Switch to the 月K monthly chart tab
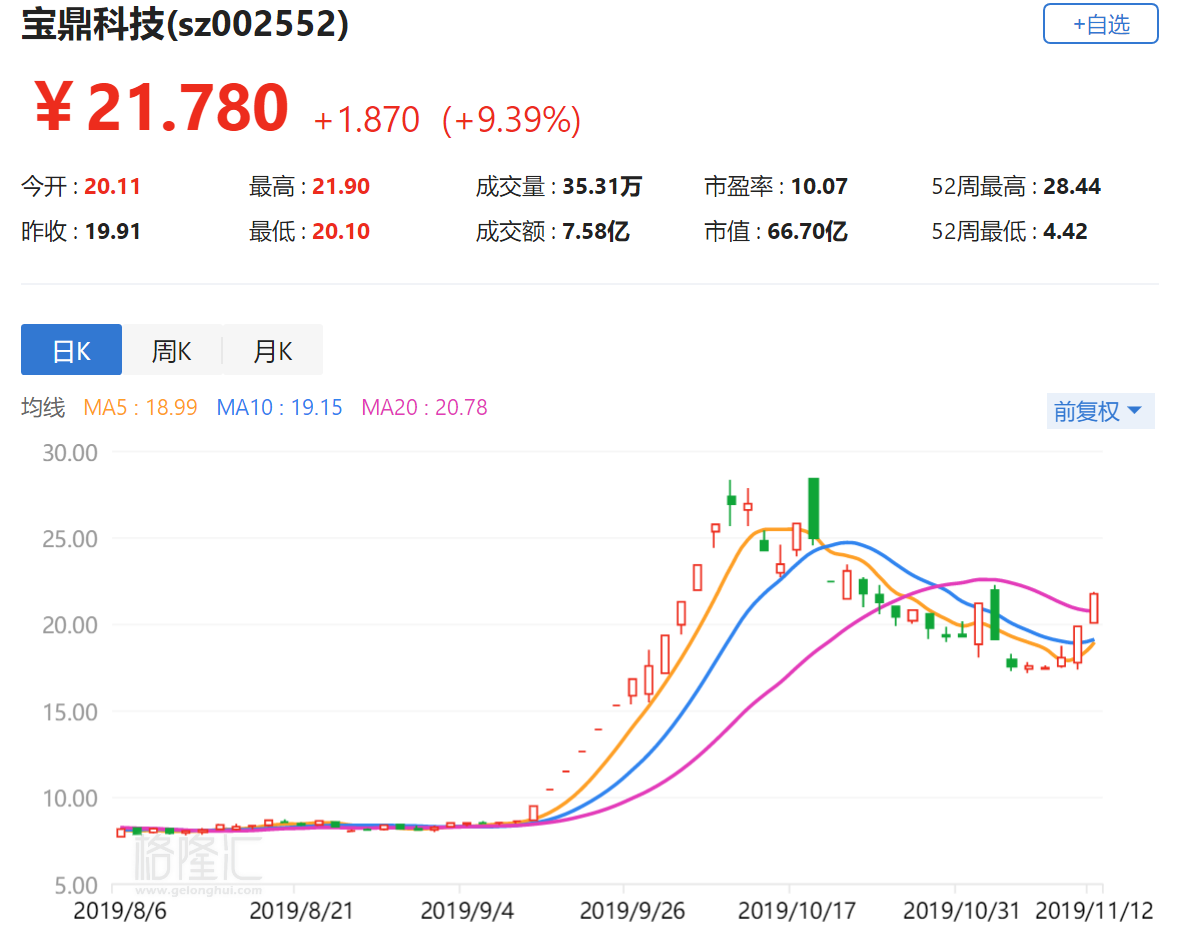Image resolution: width=1185 pixels, height=930 pixels. click(273, 350)
